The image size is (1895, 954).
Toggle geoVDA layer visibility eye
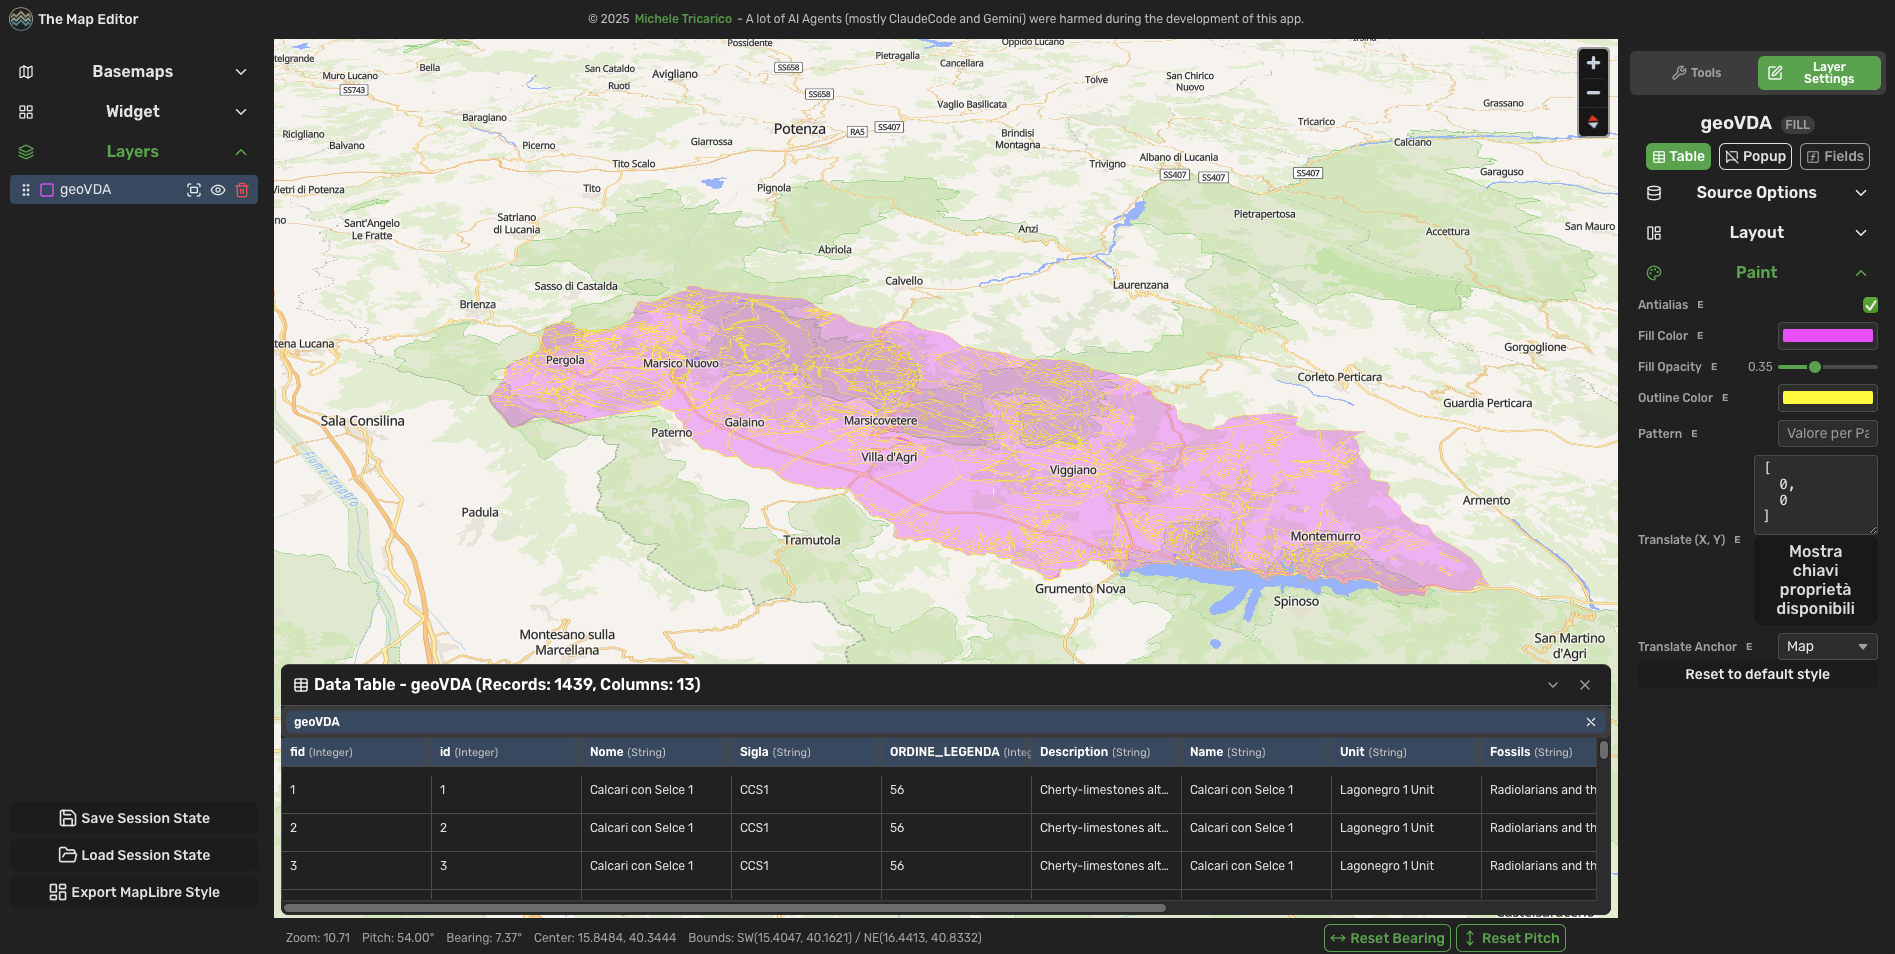[x=218, y=190]
